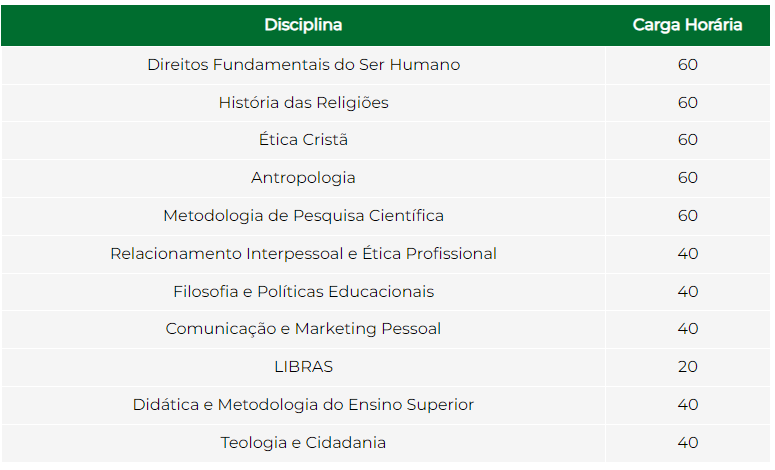The image size is (775, 470).
Task: Click the 60 hours value for Ética Cristã
Action: click(x=688, y=140)
